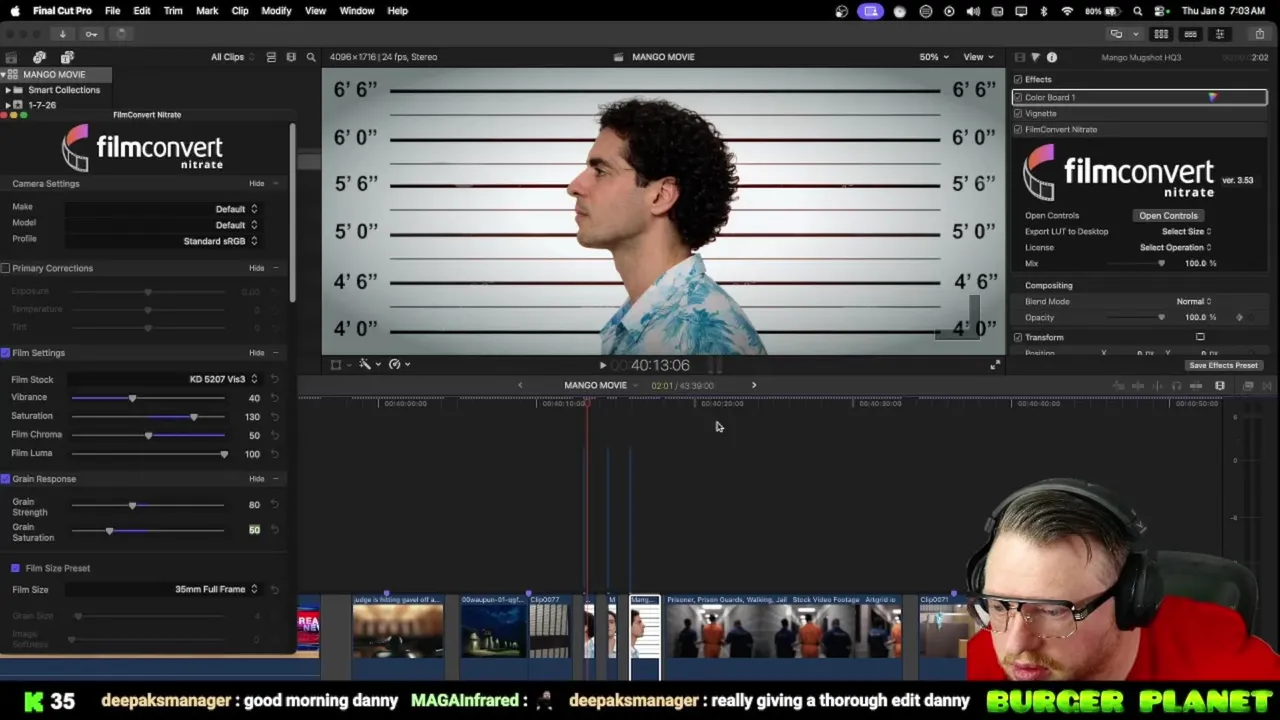Open the Export LUT Select Size dropdown

click(1186, 231)
